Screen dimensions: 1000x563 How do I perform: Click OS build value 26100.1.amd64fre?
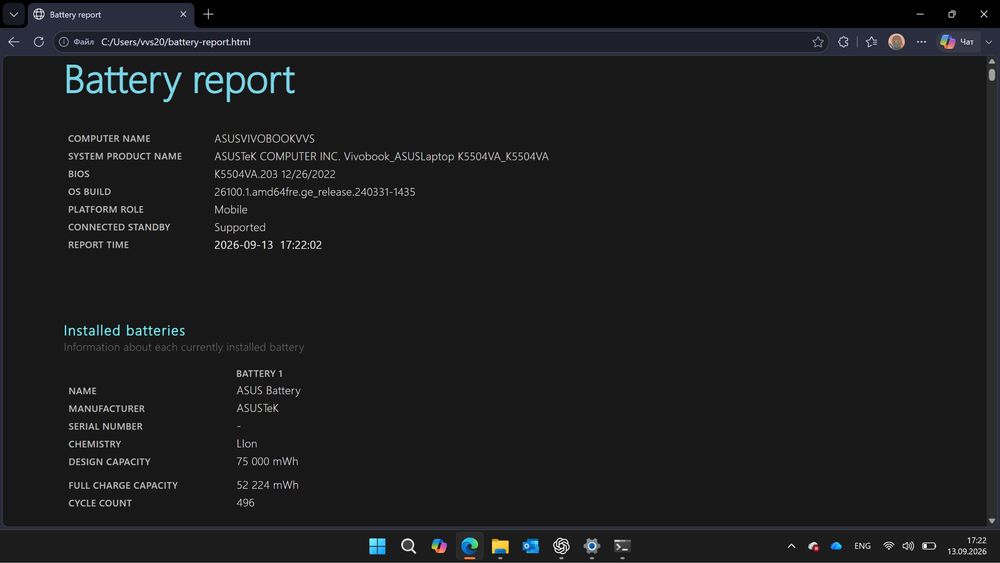(314, 192)
